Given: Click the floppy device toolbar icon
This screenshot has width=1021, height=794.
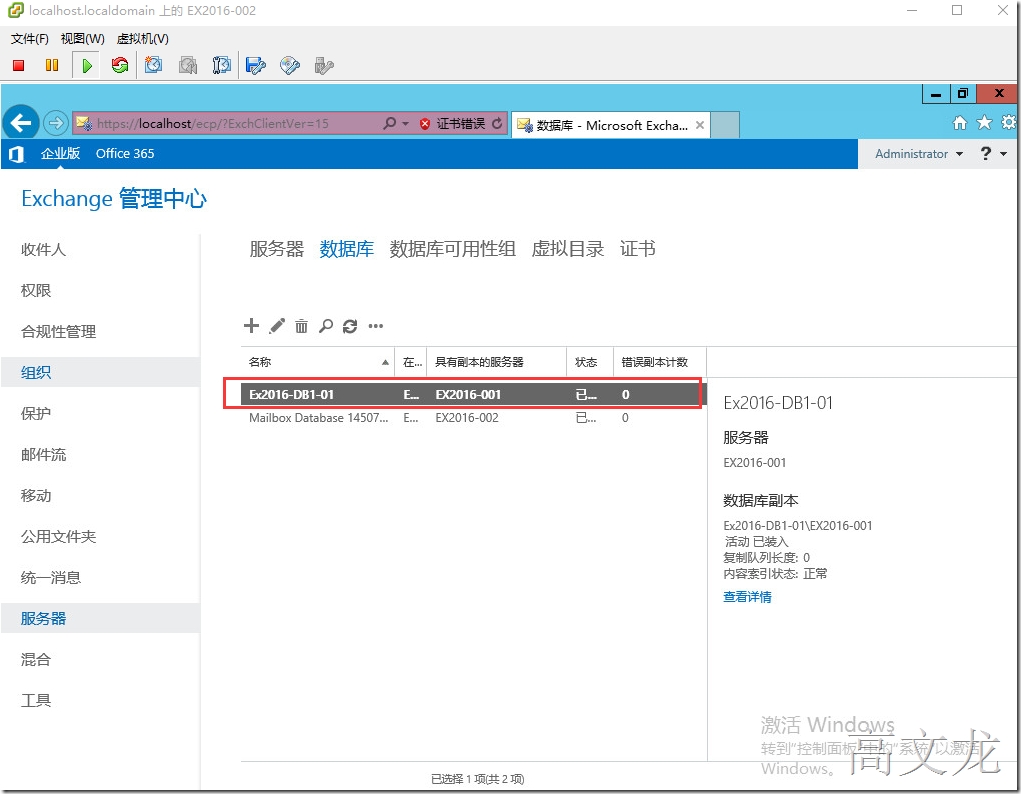Looking at the screenshot, I should 256,65.
